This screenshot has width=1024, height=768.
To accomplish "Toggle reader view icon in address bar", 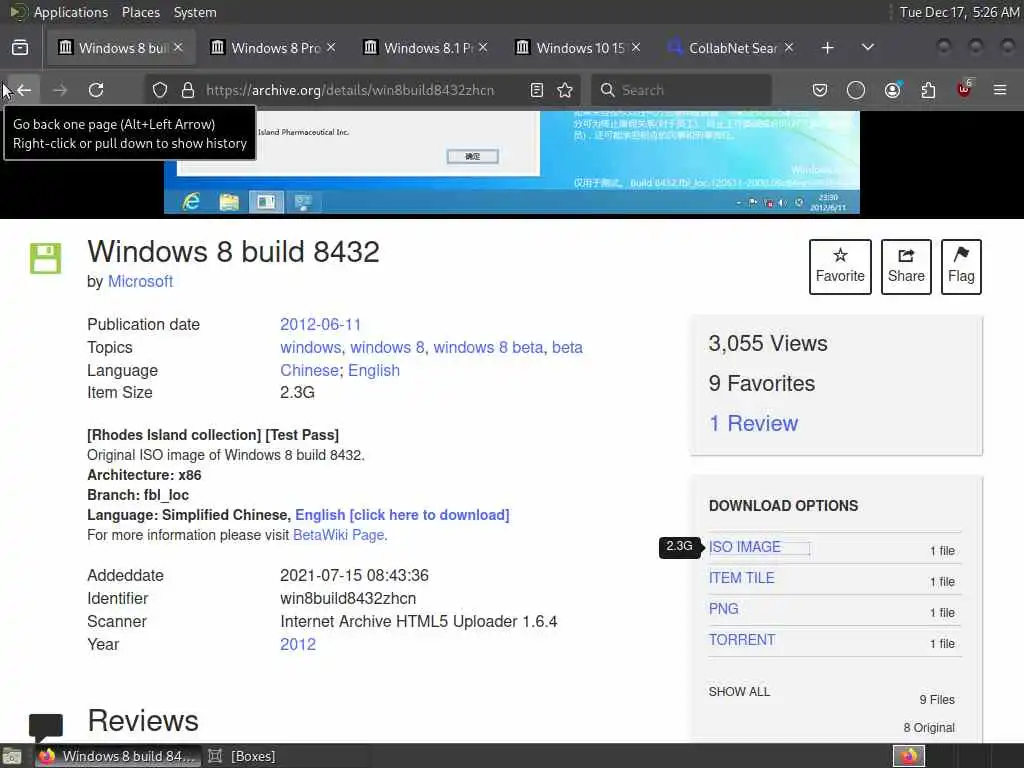I will (x=537, y=90).
